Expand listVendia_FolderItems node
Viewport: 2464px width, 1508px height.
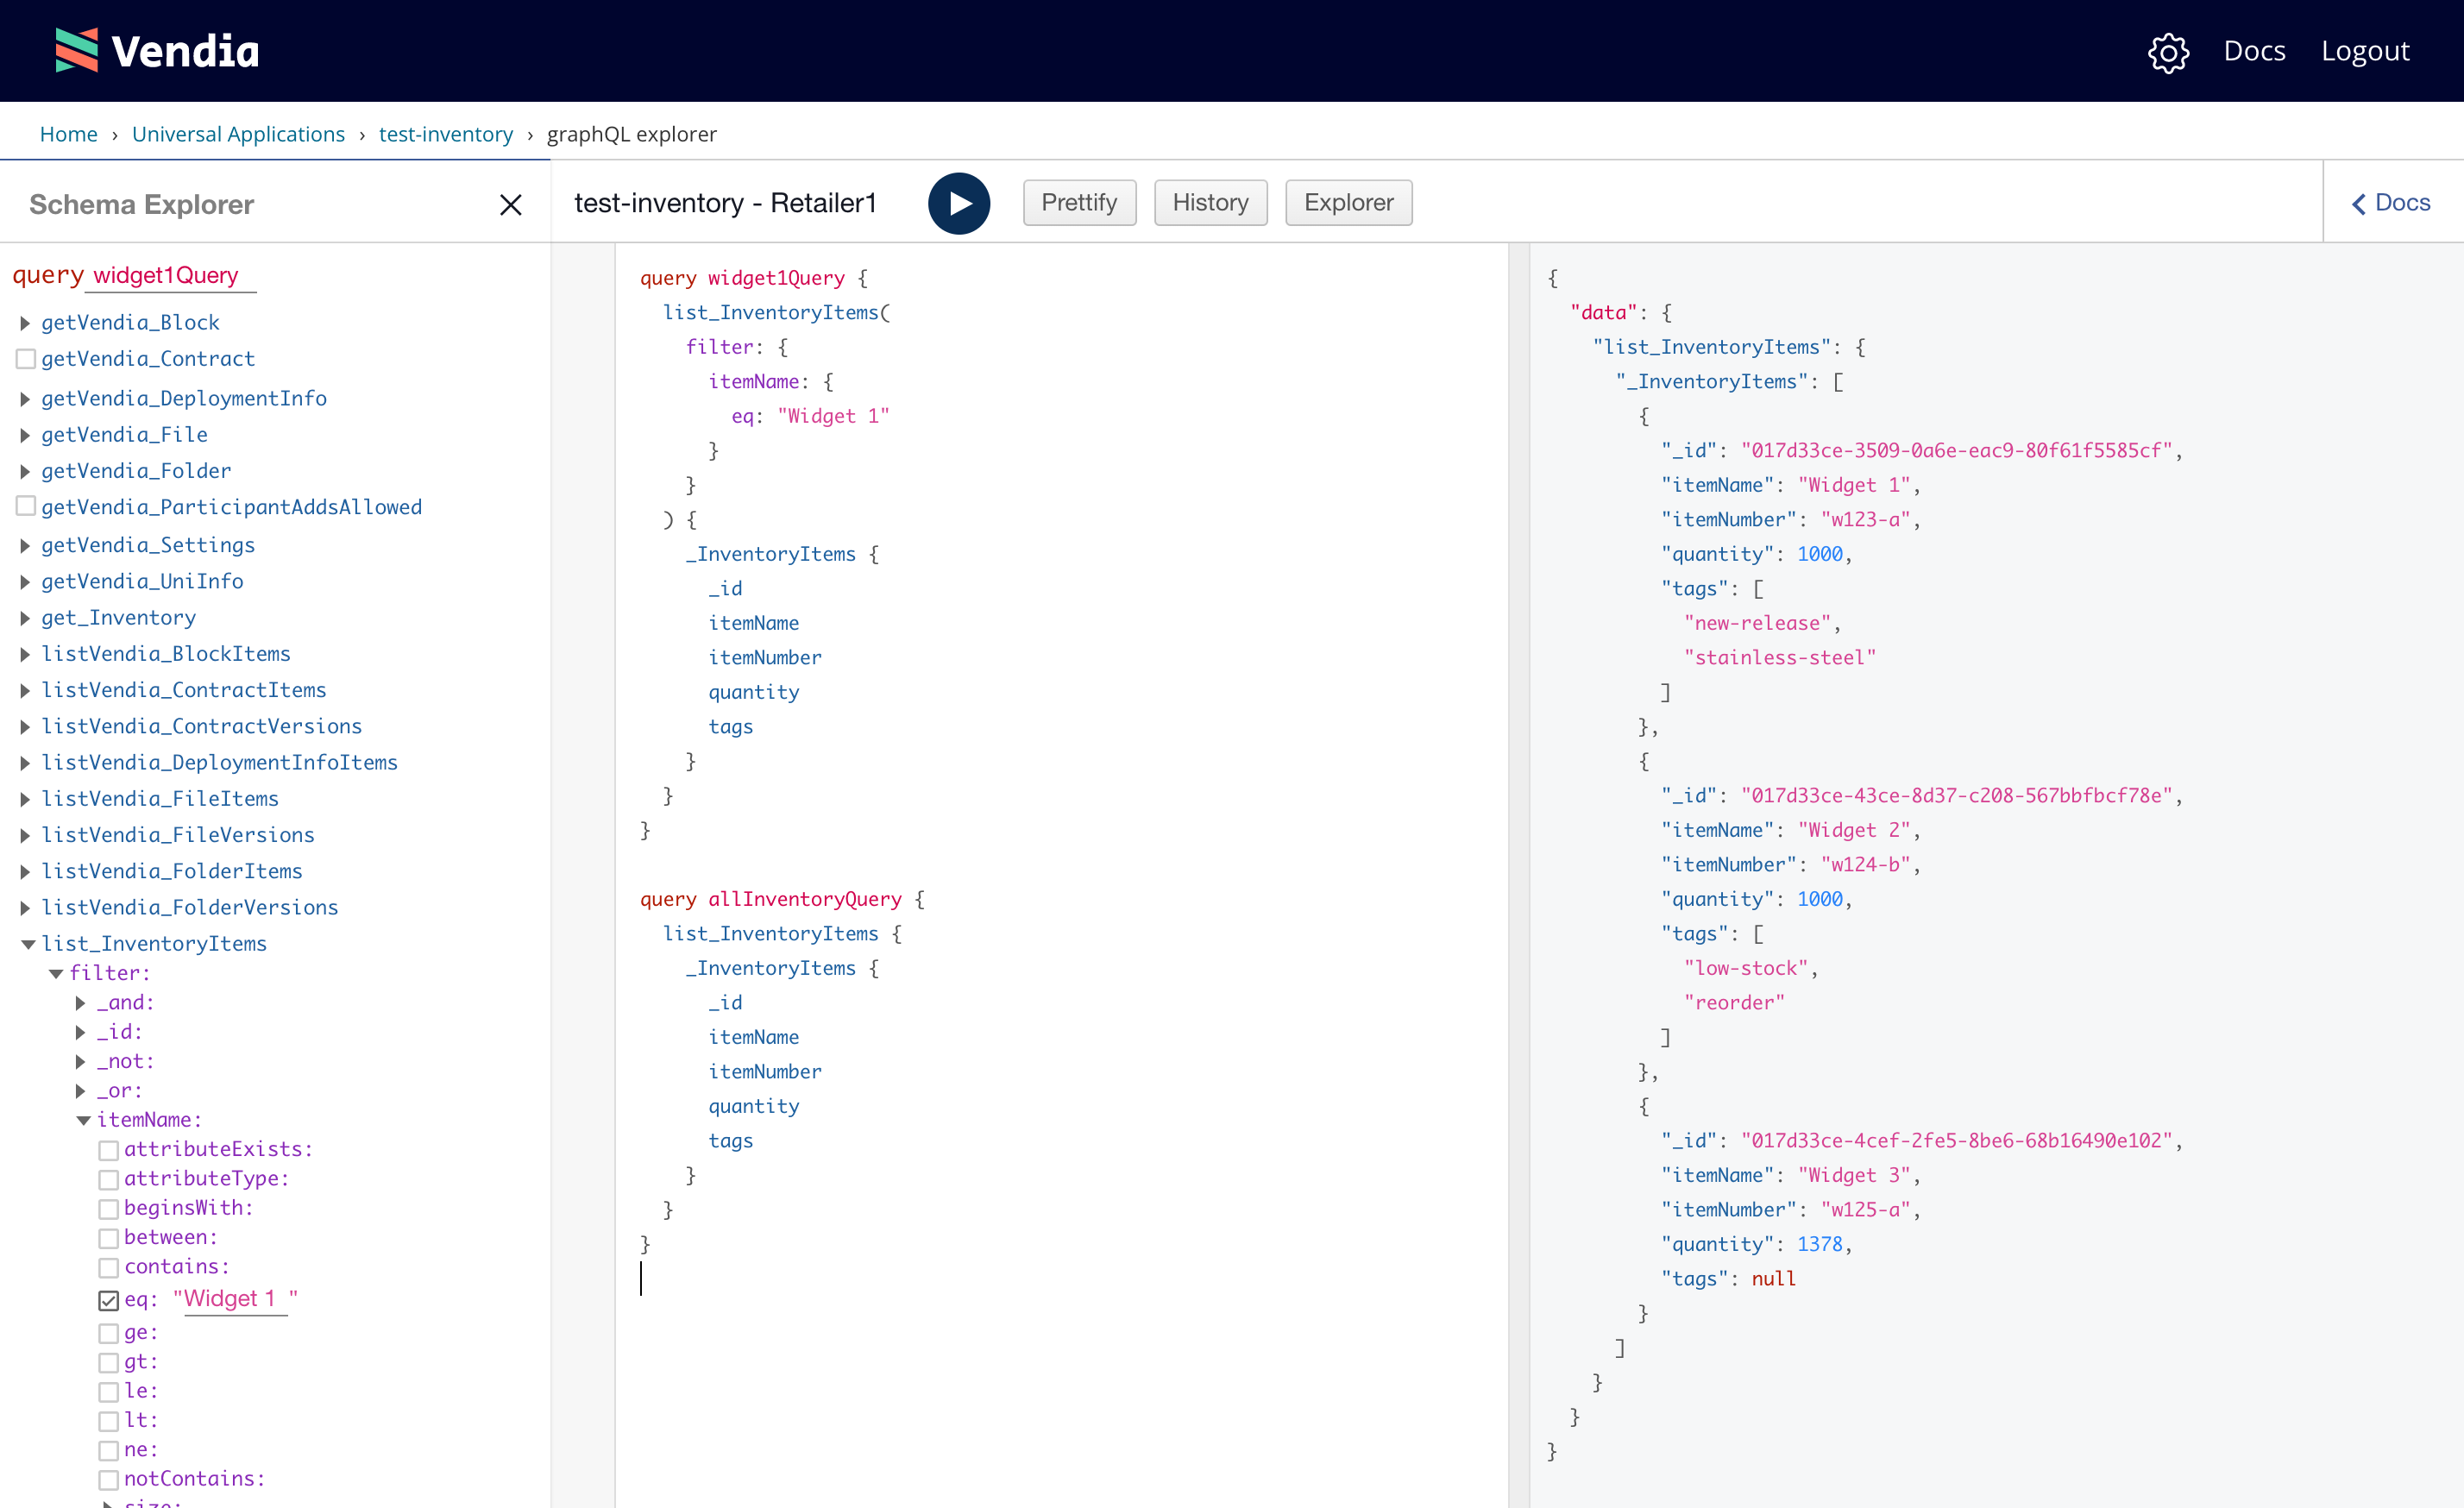pyautogui.click(x=25, y=871)
